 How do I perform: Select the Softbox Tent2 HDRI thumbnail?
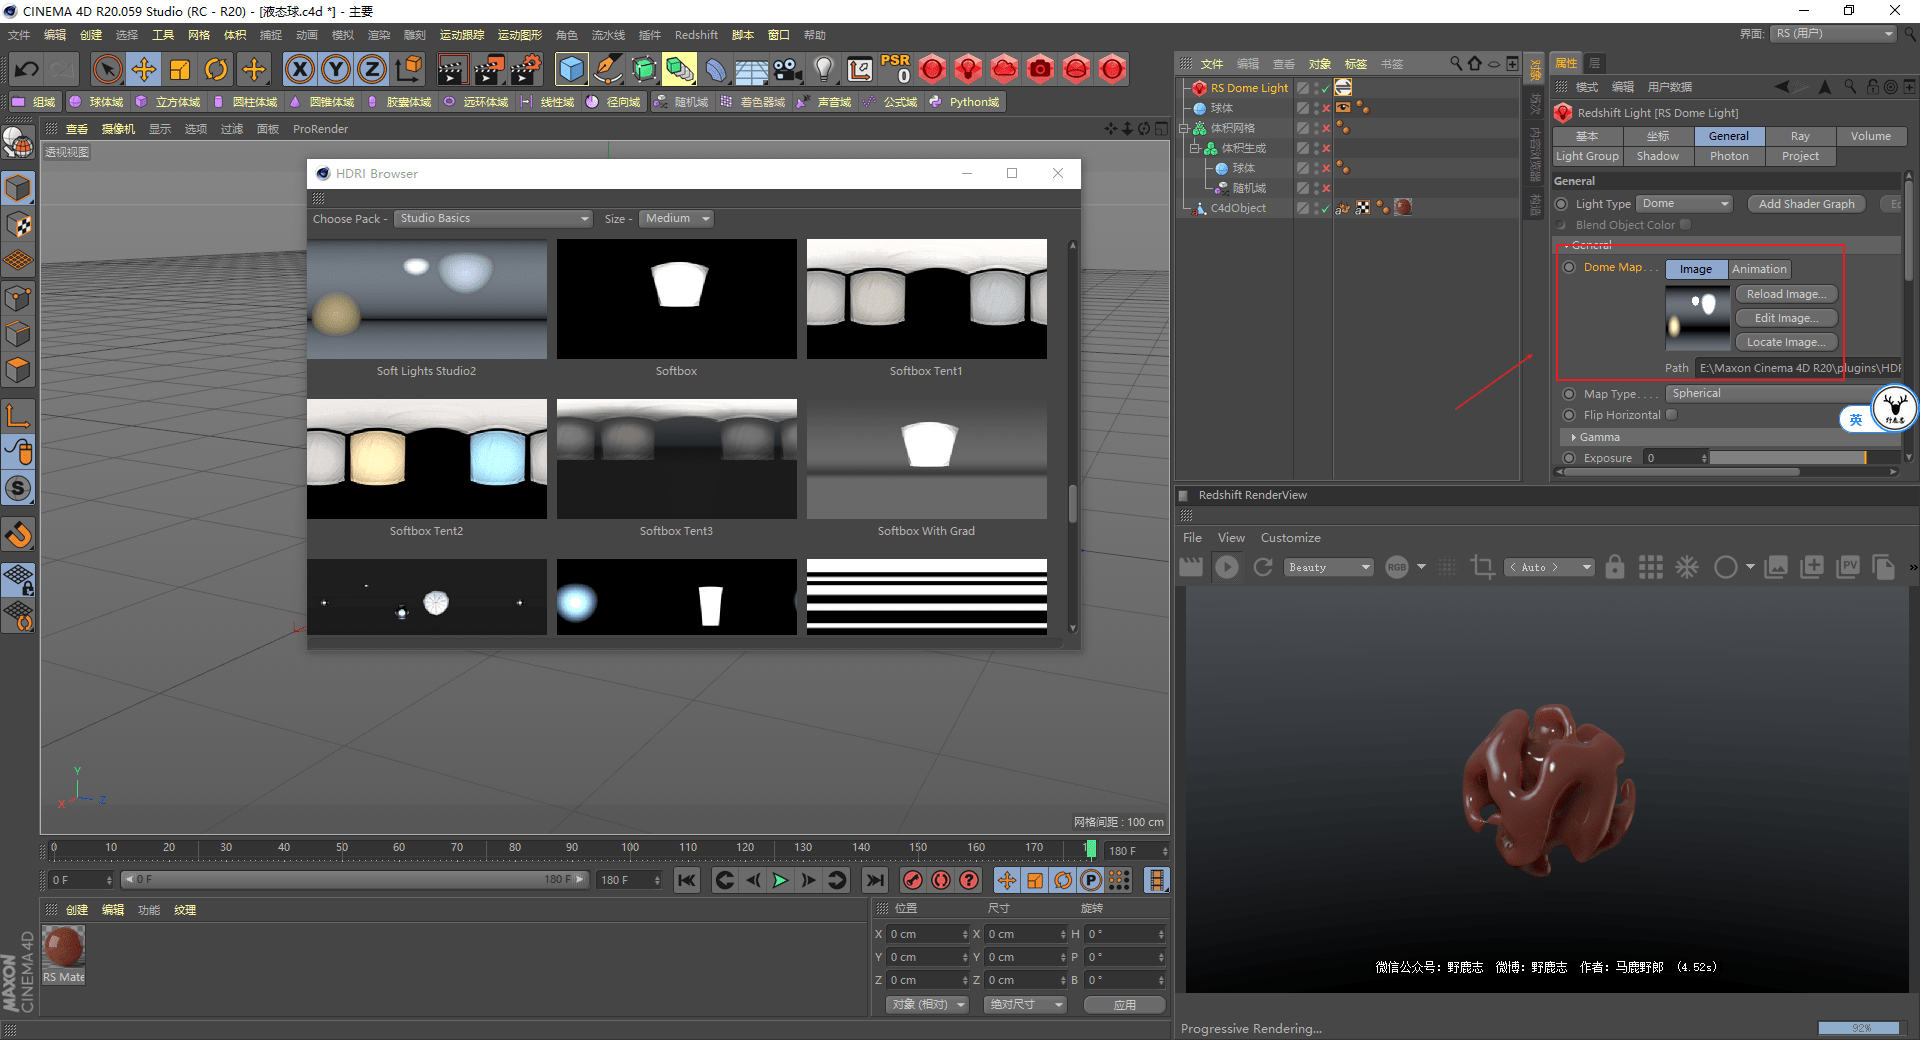click(x=427, y=459)
